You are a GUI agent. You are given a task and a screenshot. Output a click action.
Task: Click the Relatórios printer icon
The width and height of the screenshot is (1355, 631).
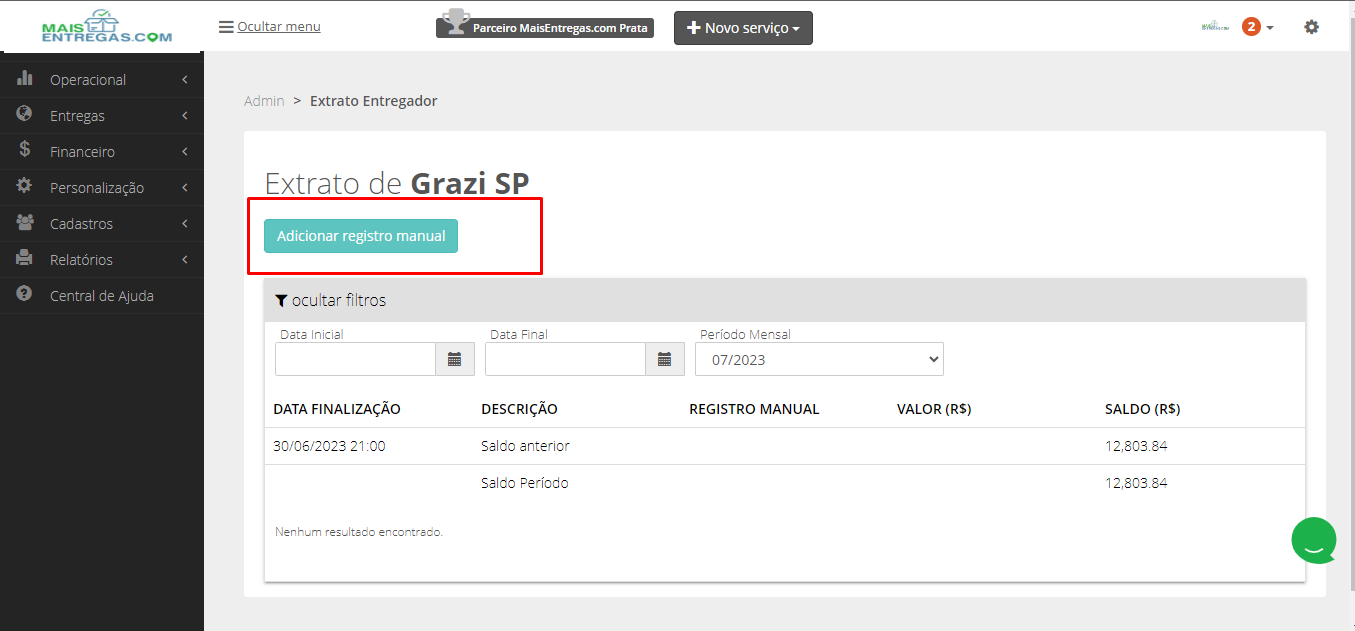(25, 259)
